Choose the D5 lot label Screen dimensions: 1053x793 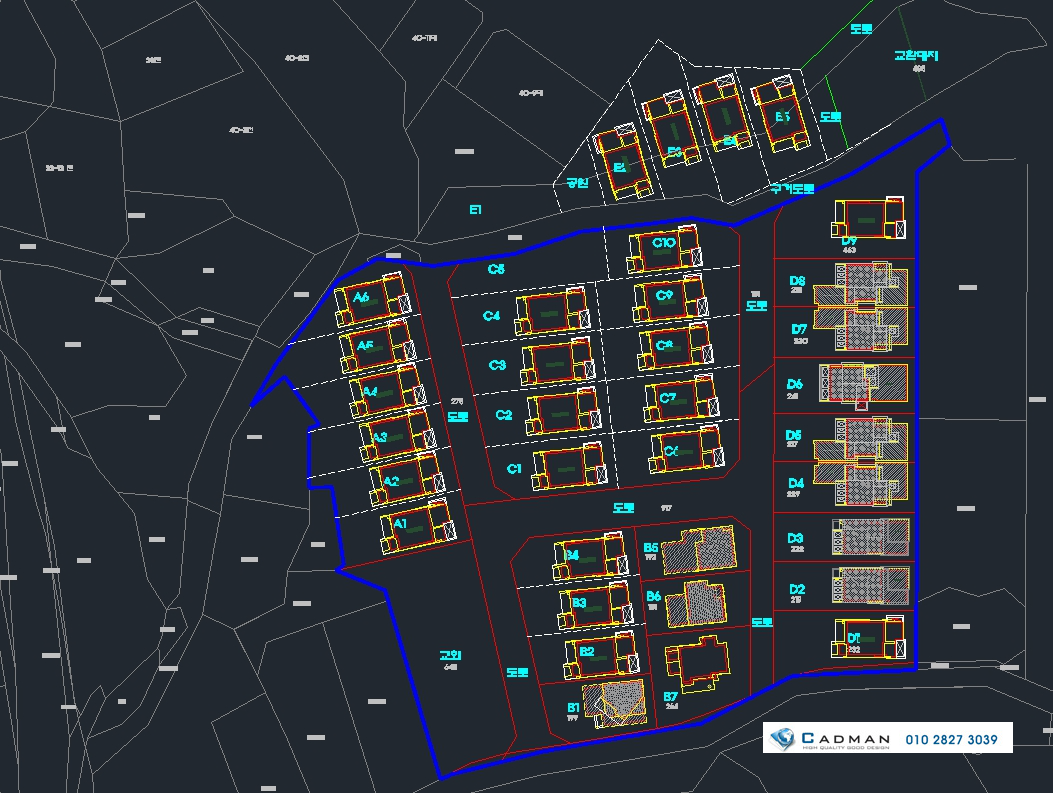click(793, 435)
